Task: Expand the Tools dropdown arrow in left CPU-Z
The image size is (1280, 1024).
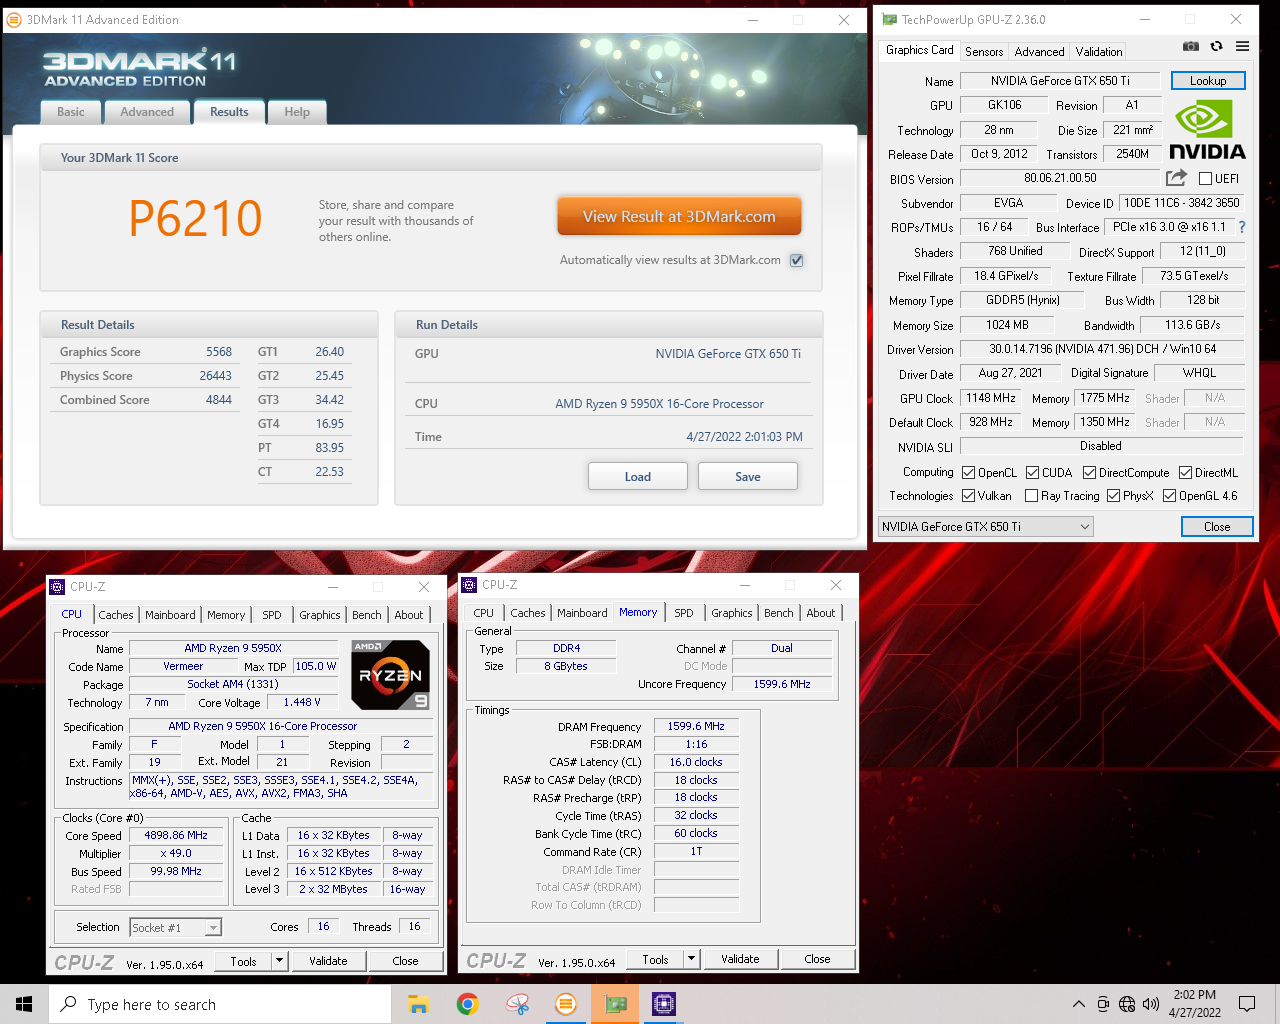Action: [279, 961]
